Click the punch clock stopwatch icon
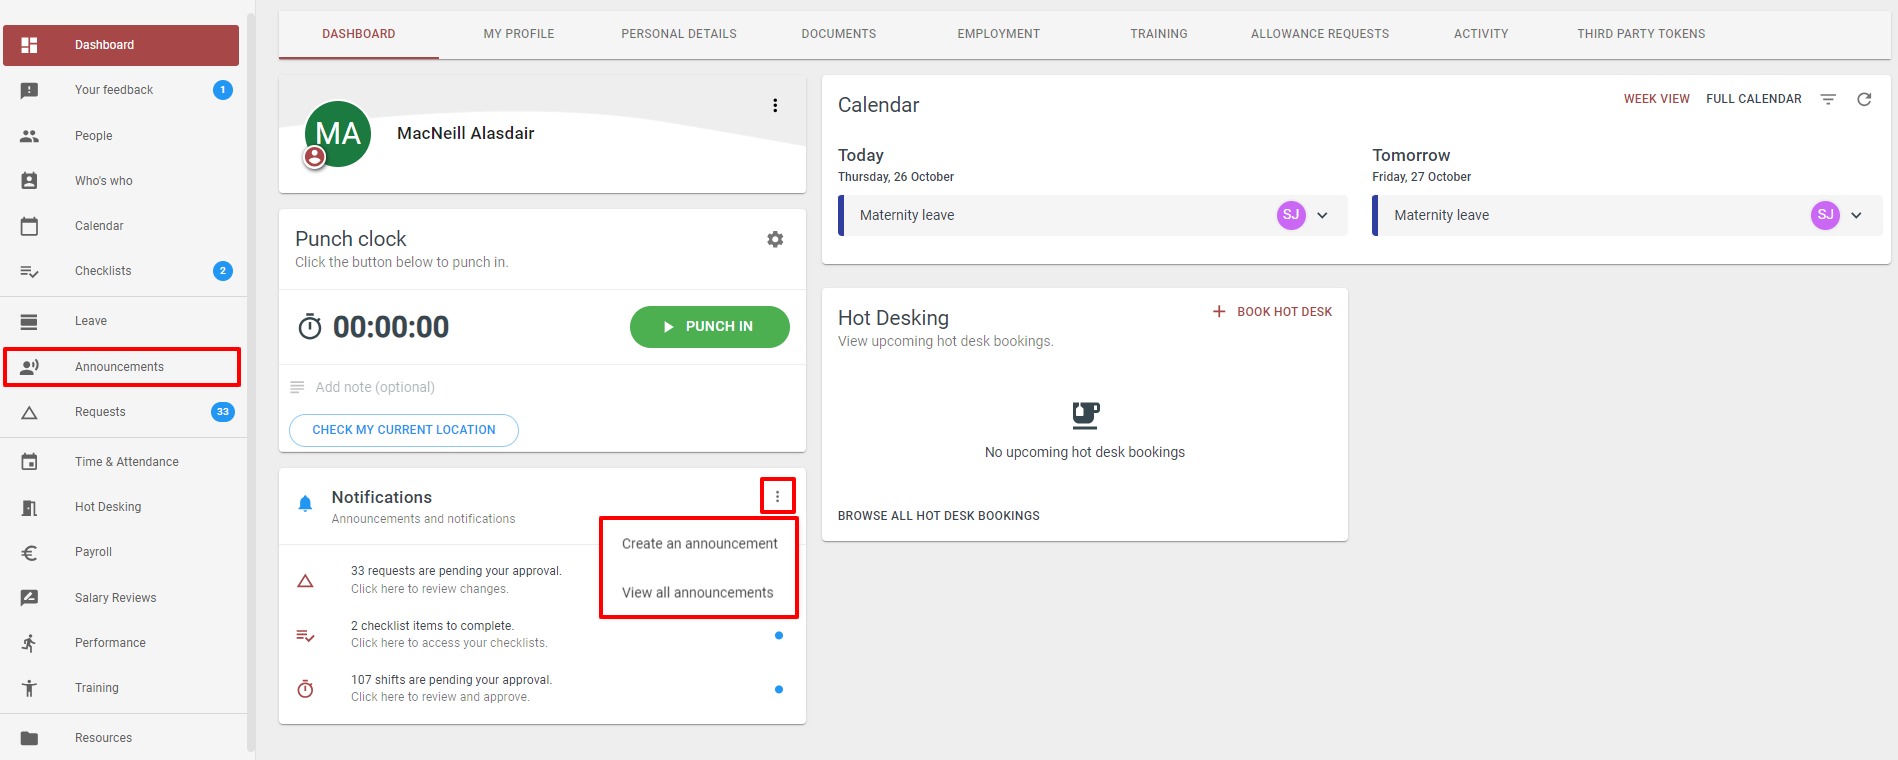 (310, 326)
